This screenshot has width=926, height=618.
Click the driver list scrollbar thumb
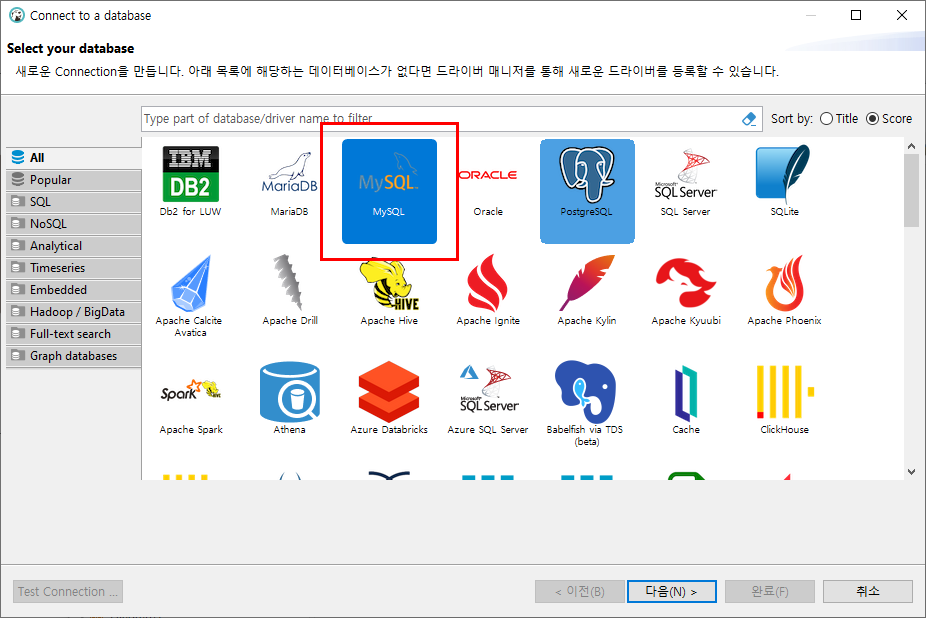[x=911, y=190]
